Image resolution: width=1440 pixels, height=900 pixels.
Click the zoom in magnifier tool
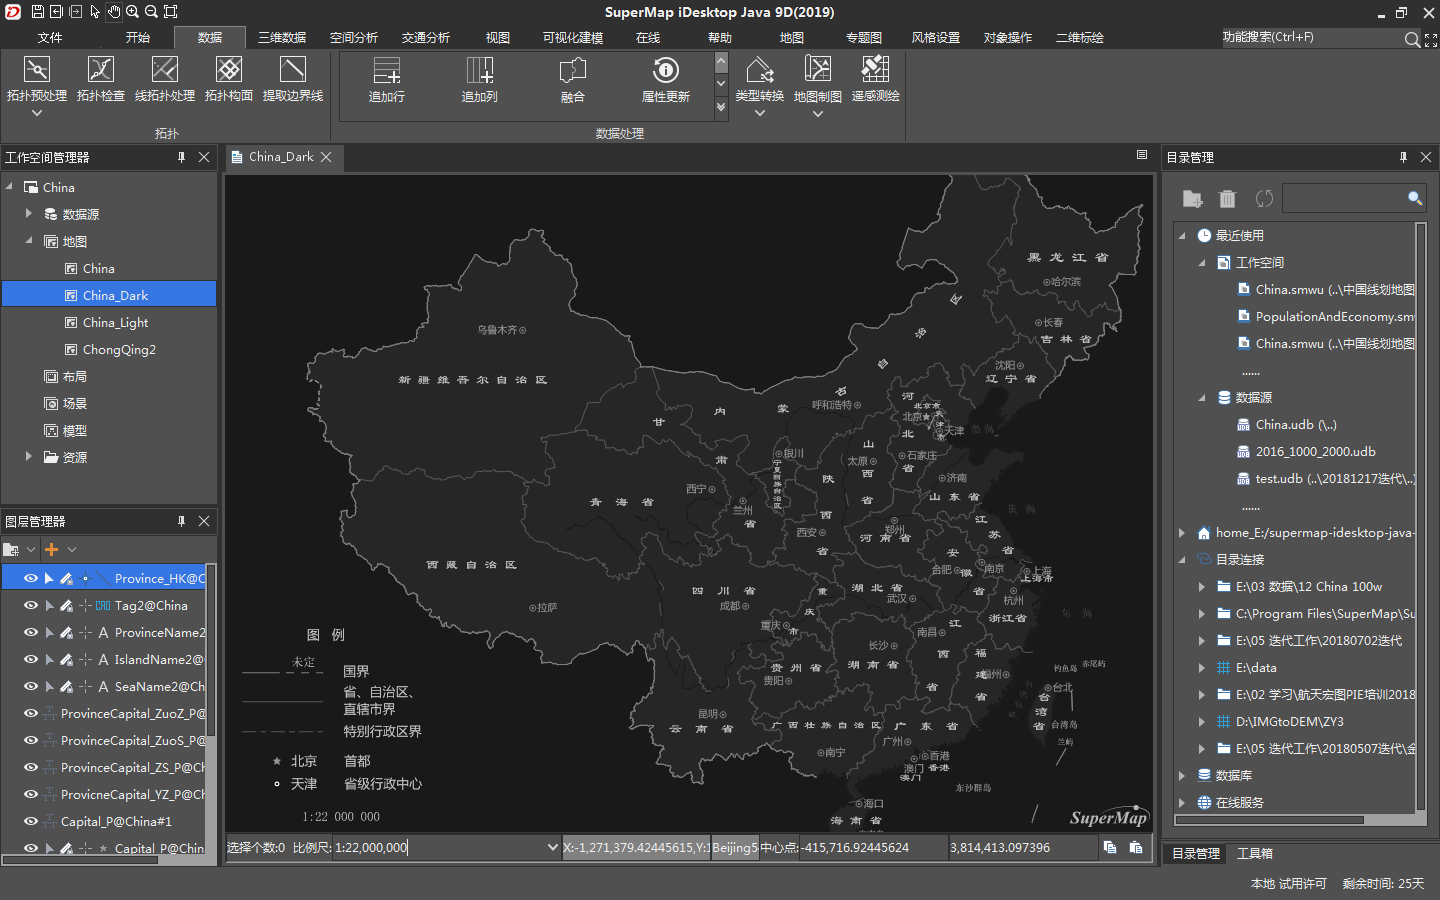(132, 11)
